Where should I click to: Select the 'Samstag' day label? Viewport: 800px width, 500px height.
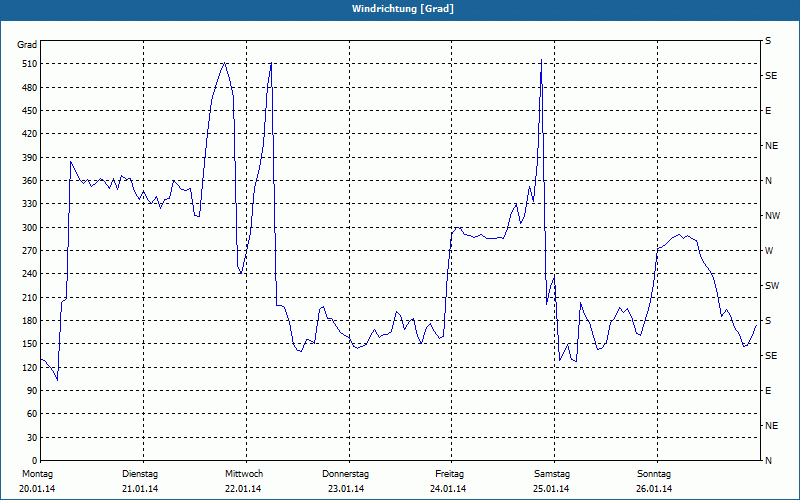click(x=552, y=474)
